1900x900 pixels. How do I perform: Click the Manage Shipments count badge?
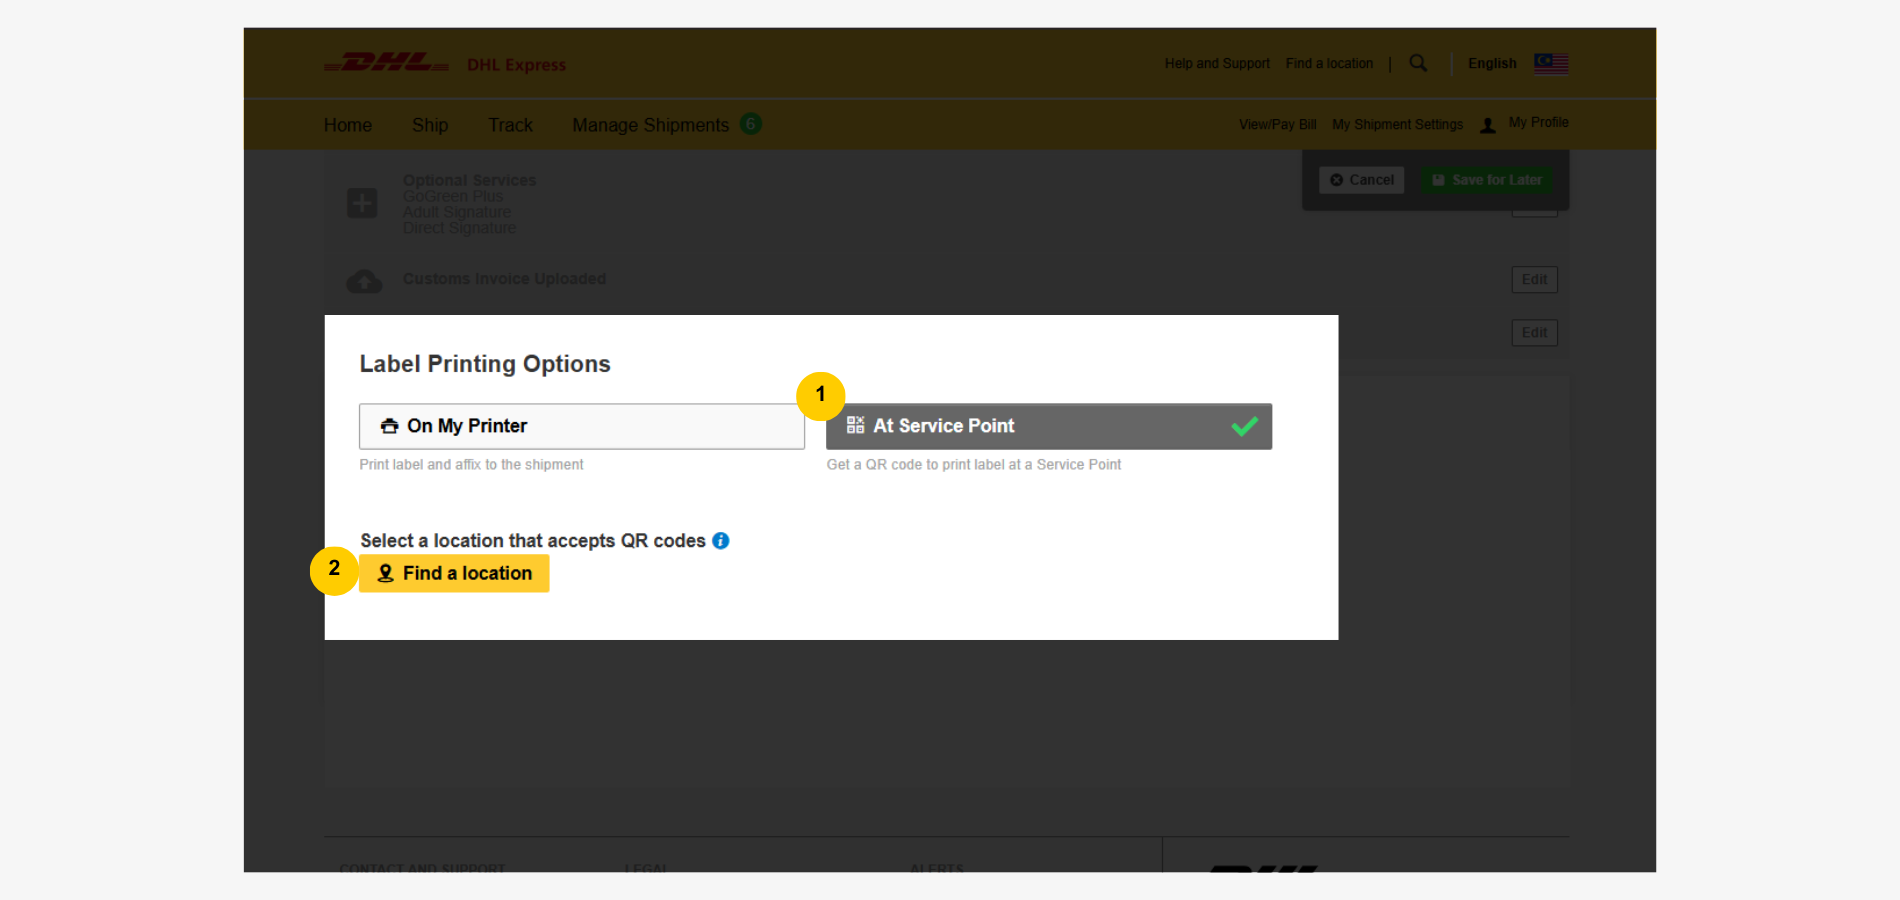[751, 123]
